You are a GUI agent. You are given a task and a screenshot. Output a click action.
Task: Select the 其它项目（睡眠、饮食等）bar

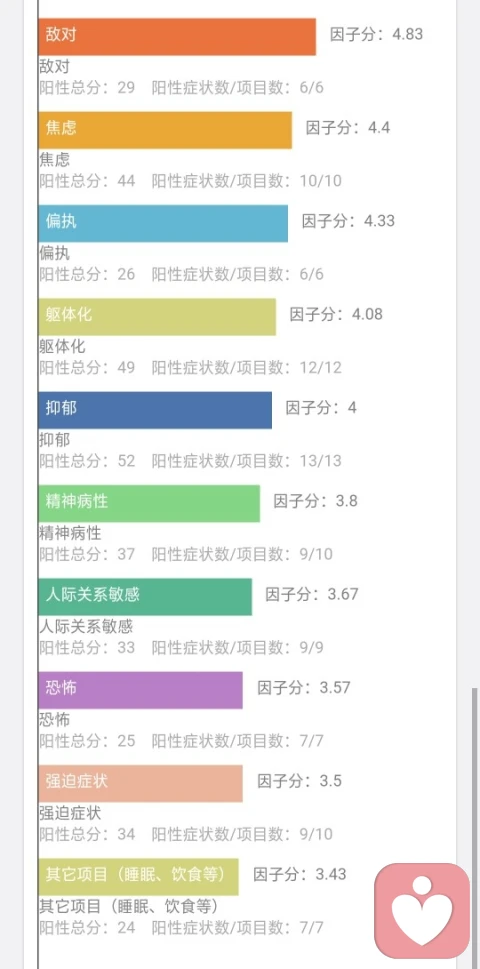pyautogui.click(x=138, y=877)
